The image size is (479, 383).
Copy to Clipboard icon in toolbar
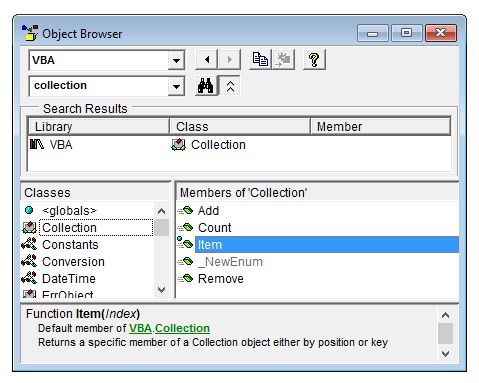[260, 60]
